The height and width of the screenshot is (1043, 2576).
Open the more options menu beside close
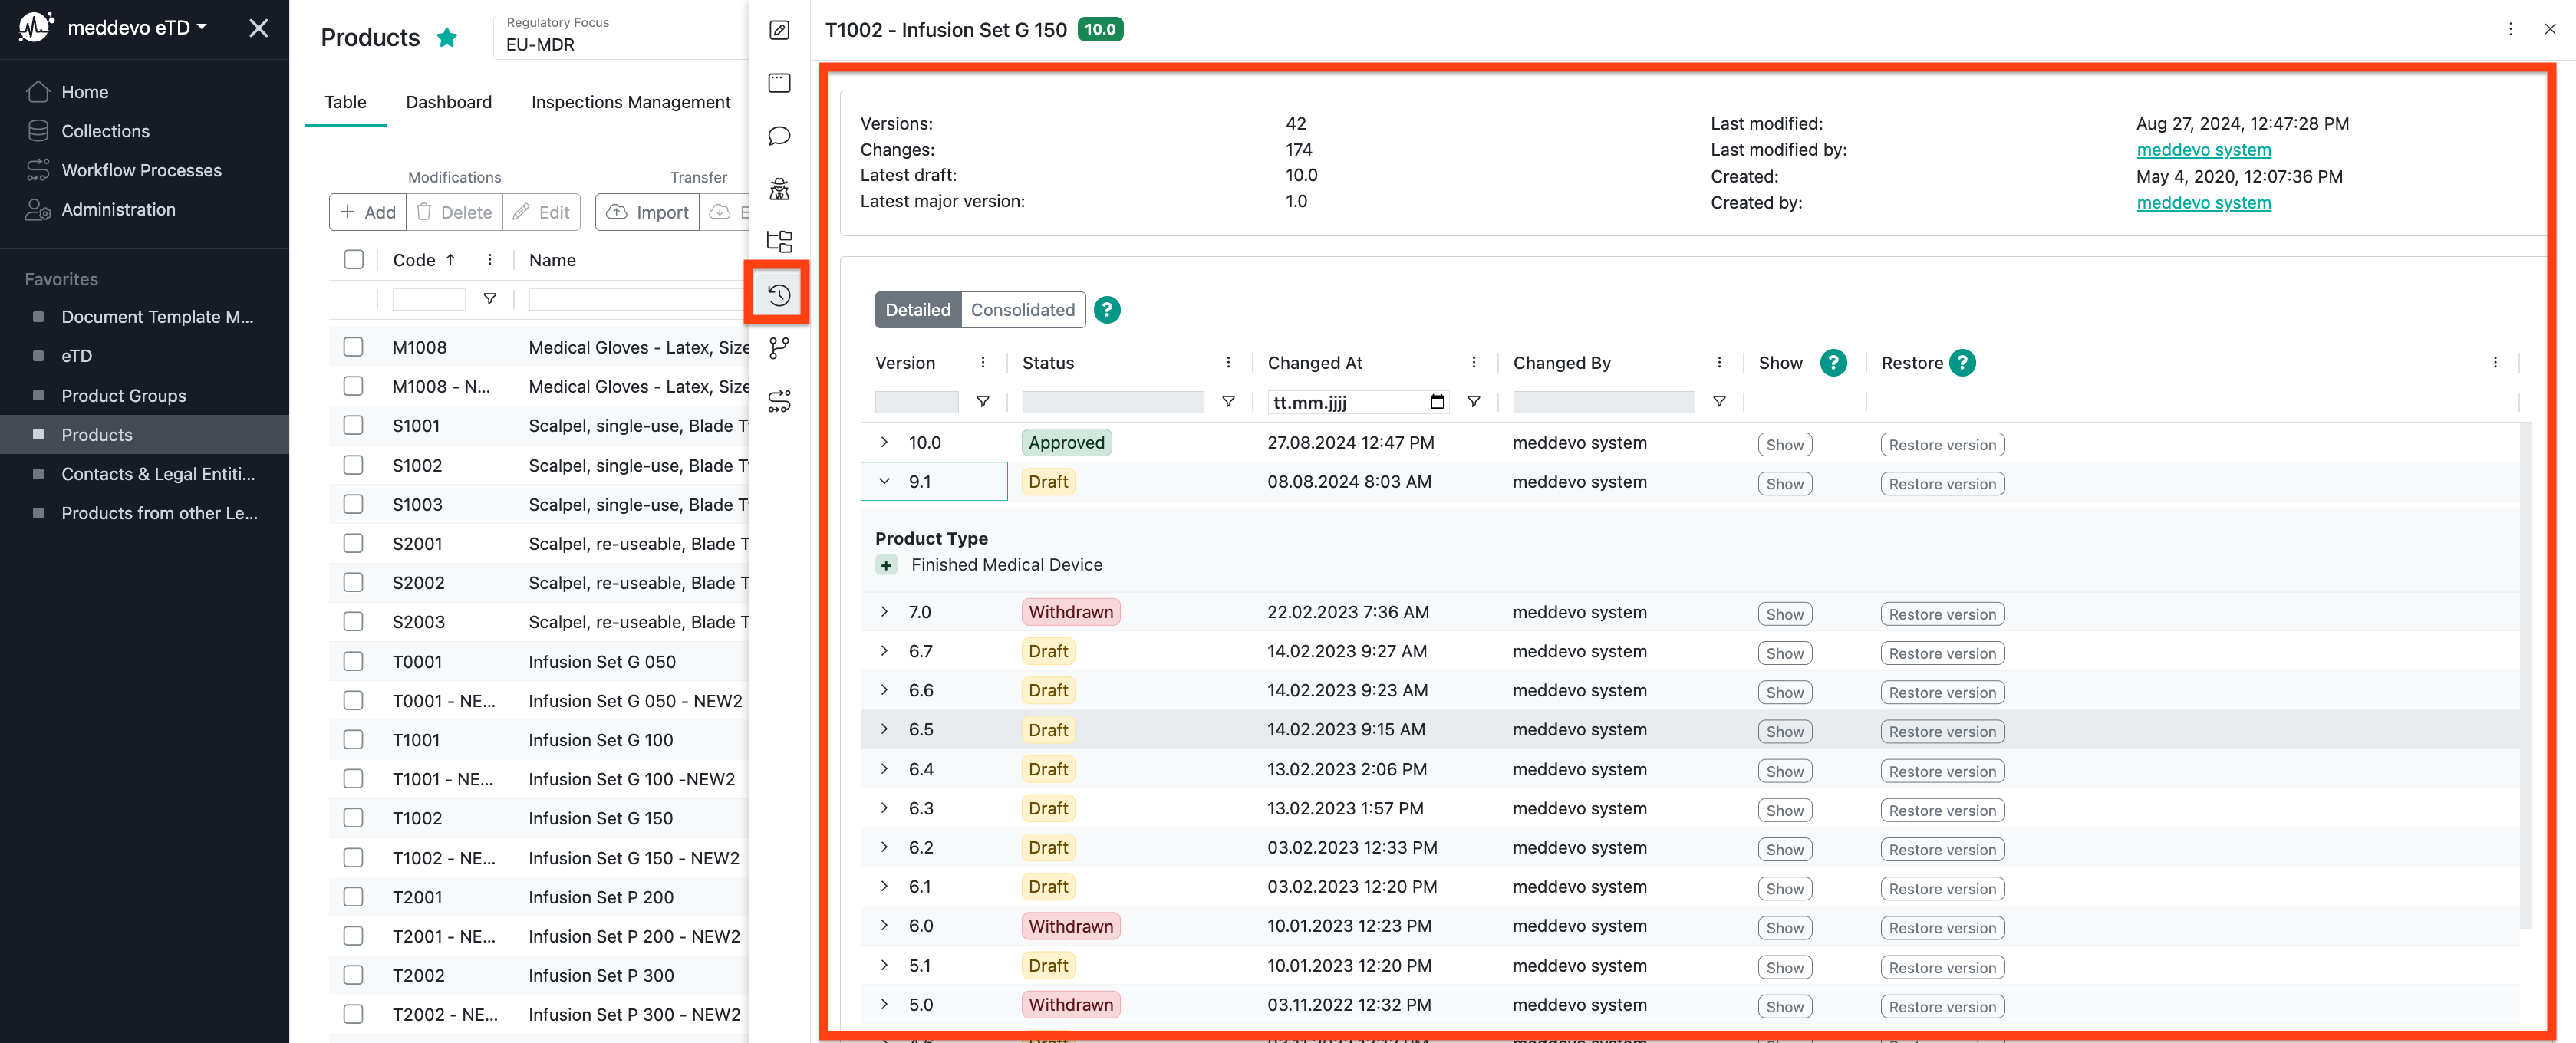pos(2510,29)
